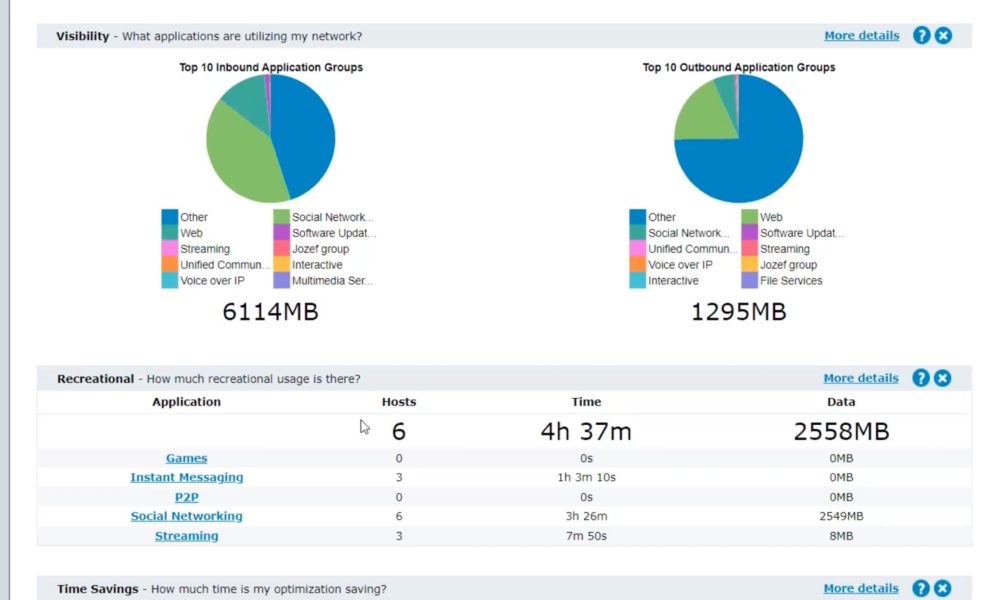Image resolution: width=1000 pixels, height=600 pixels.
Task: Click the green Web swatch in outbound legend
Action: tap(750, 217)
